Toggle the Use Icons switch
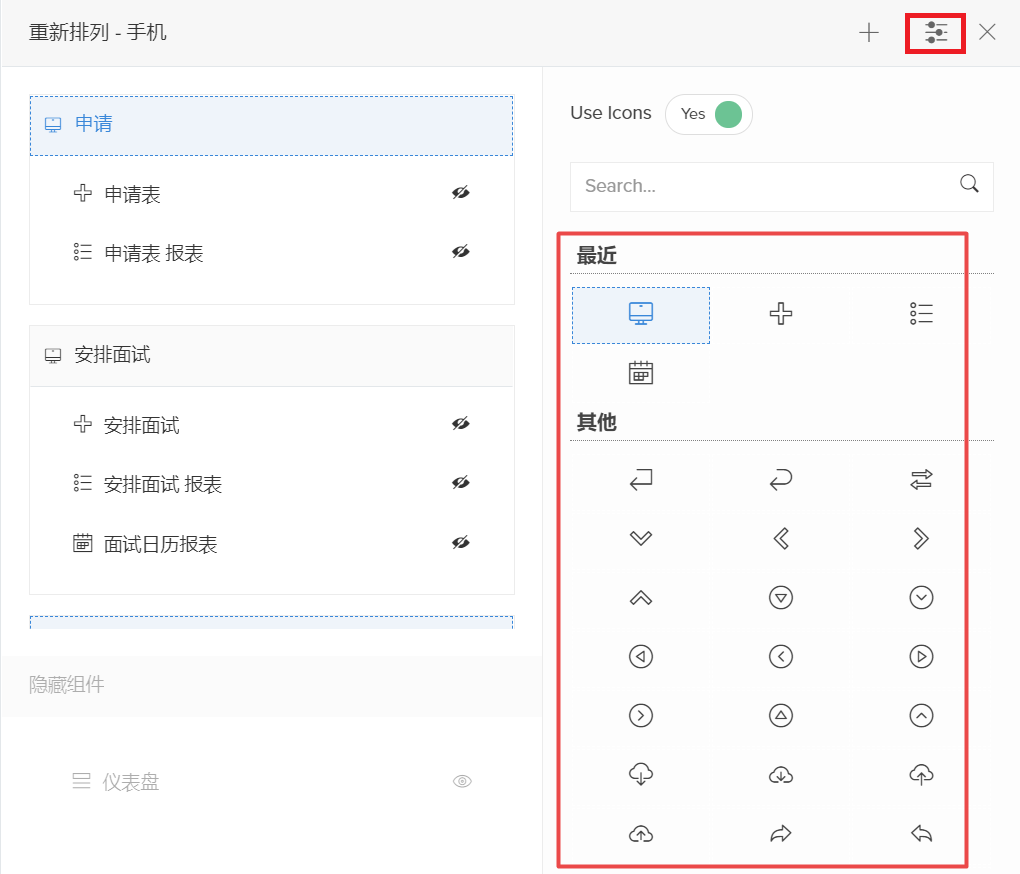1020x874 pixels. point(709,114)
